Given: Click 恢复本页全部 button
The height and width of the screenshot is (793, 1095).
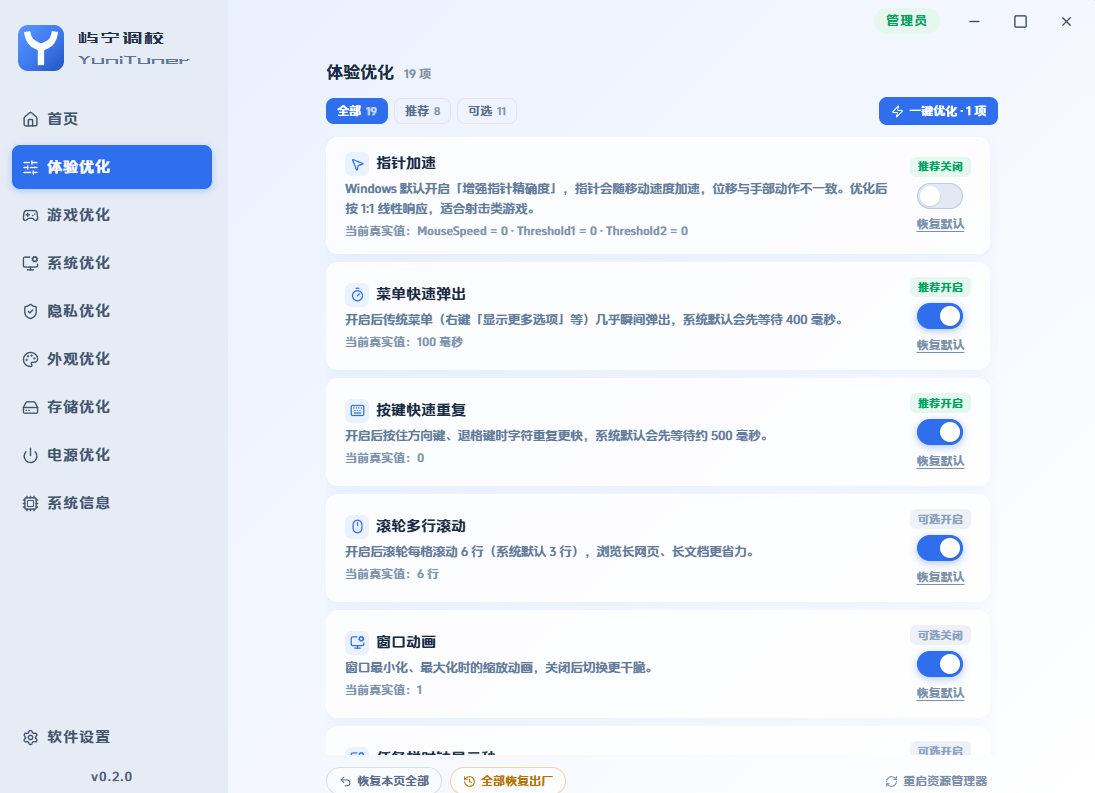Looking at the screenshot, I should coord(384,781).
